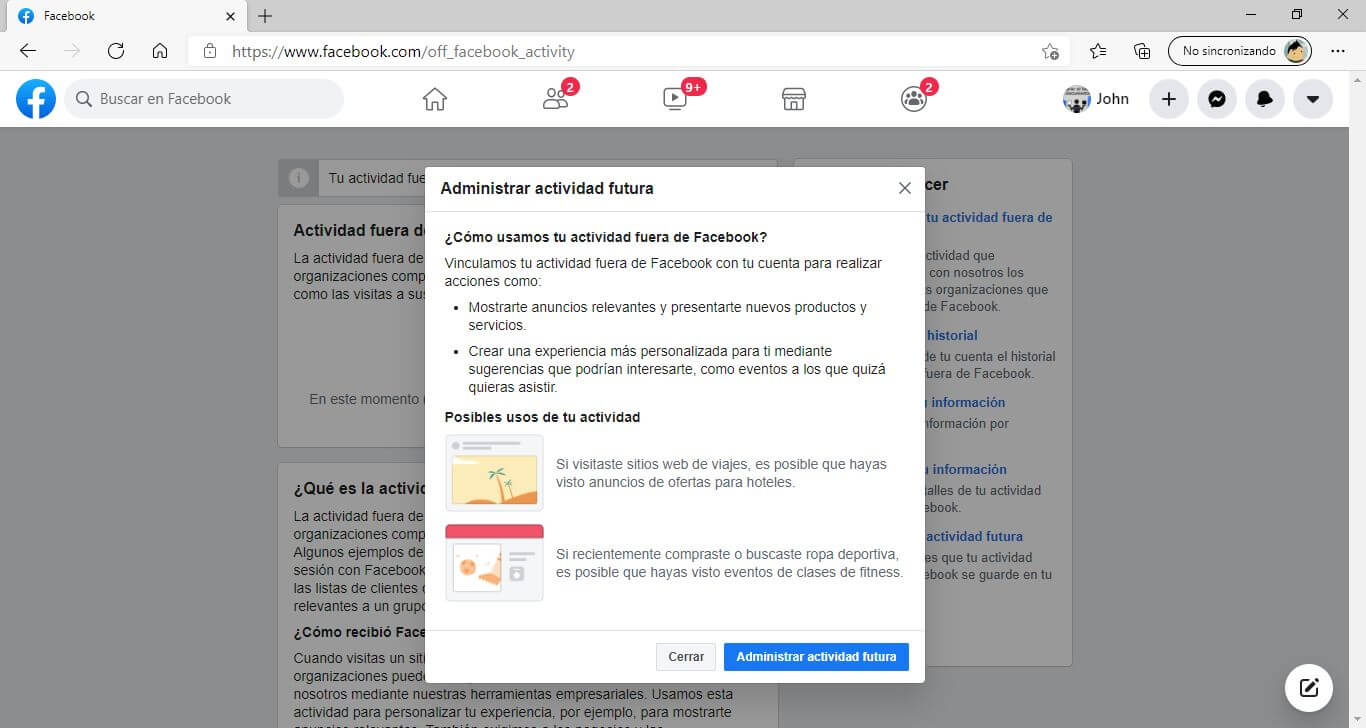The image size is (1366, 728).
Task: Click the browser home button
Action: pyautogui.click(x=160, y=51)
